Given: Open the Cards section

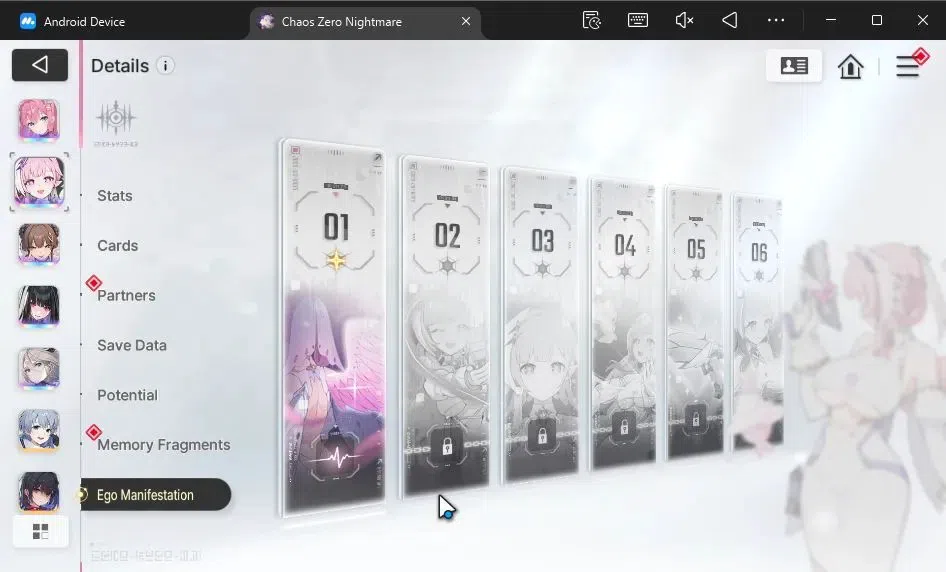Looking at the screenshot, I should 118,246.
